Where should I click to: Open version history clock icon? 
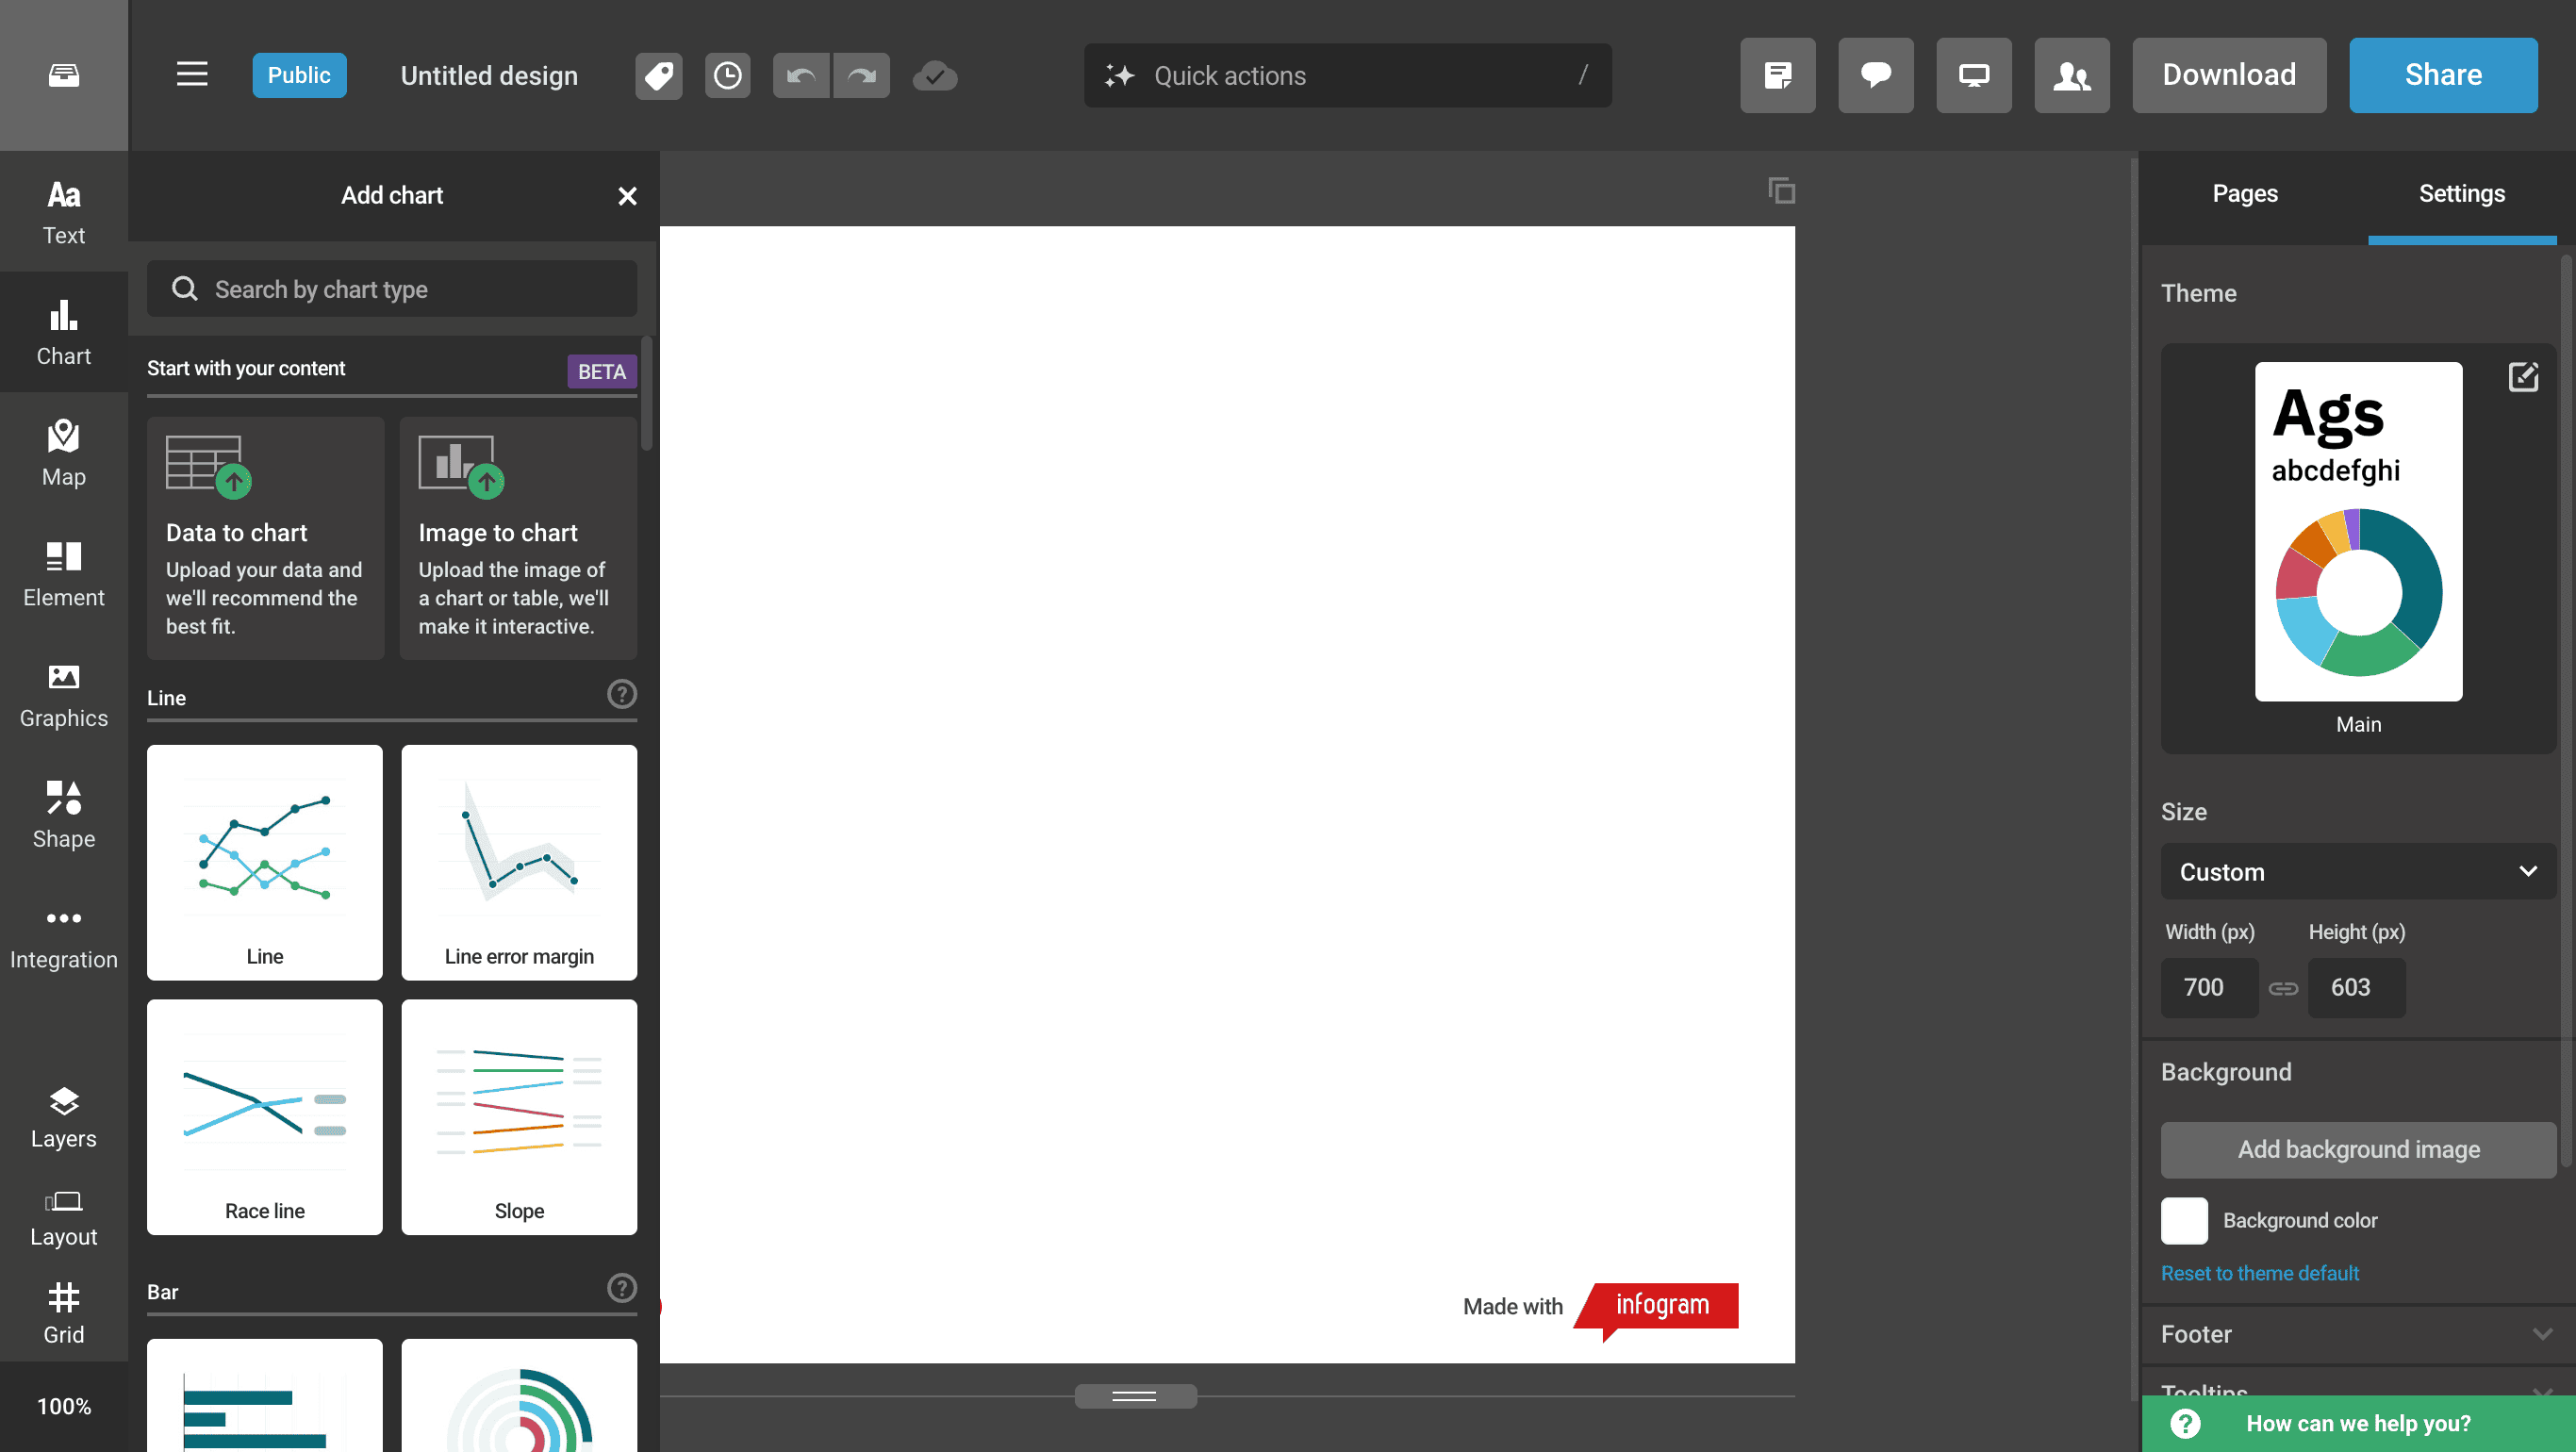(x=728, y=75)
